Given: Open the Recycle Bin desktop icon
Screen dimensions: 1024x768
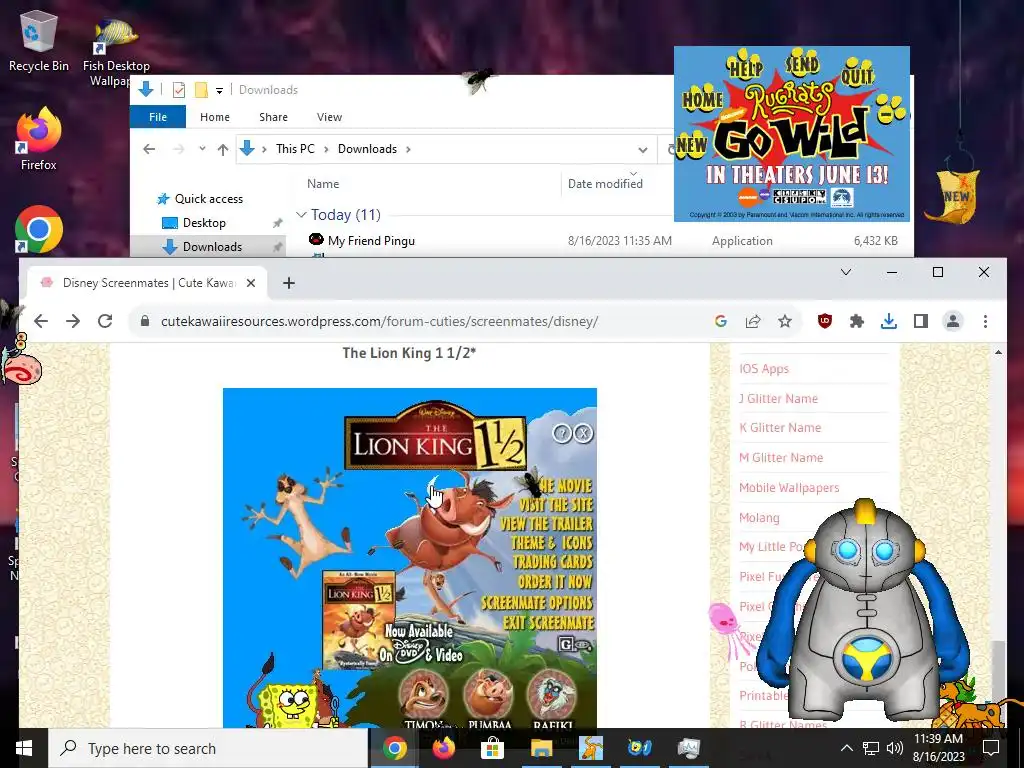Looking at the screenshot, I should click(38, 42).
